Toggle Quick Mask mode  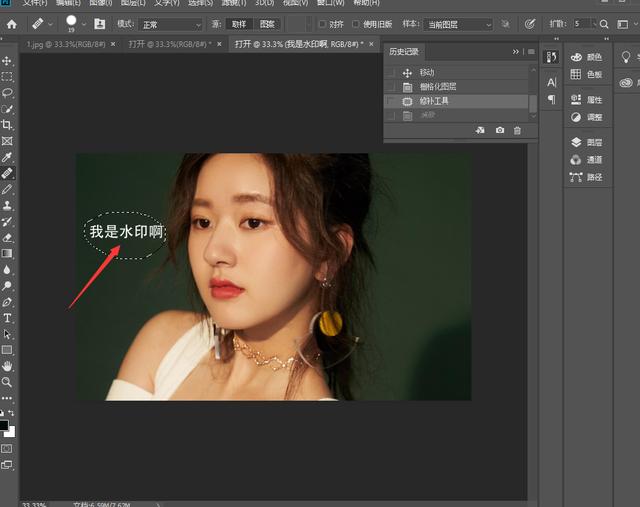[x=7, y=449]
